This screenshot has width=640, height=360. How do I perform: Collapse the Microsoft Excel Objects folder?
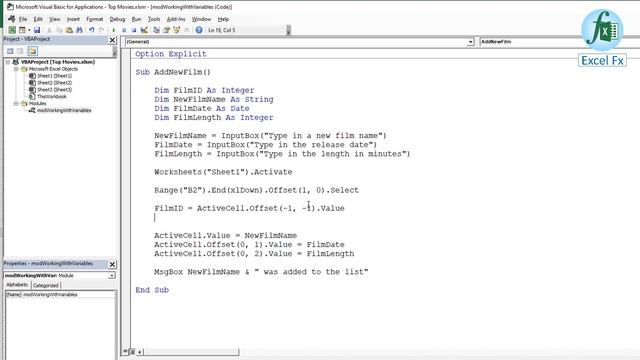point(16,69)
